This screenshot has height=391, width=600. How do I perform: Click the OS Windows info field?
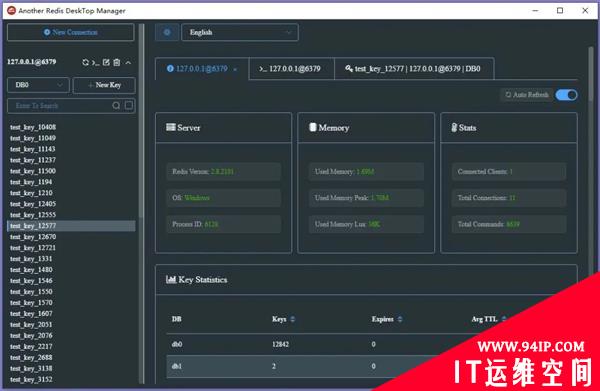223,198
